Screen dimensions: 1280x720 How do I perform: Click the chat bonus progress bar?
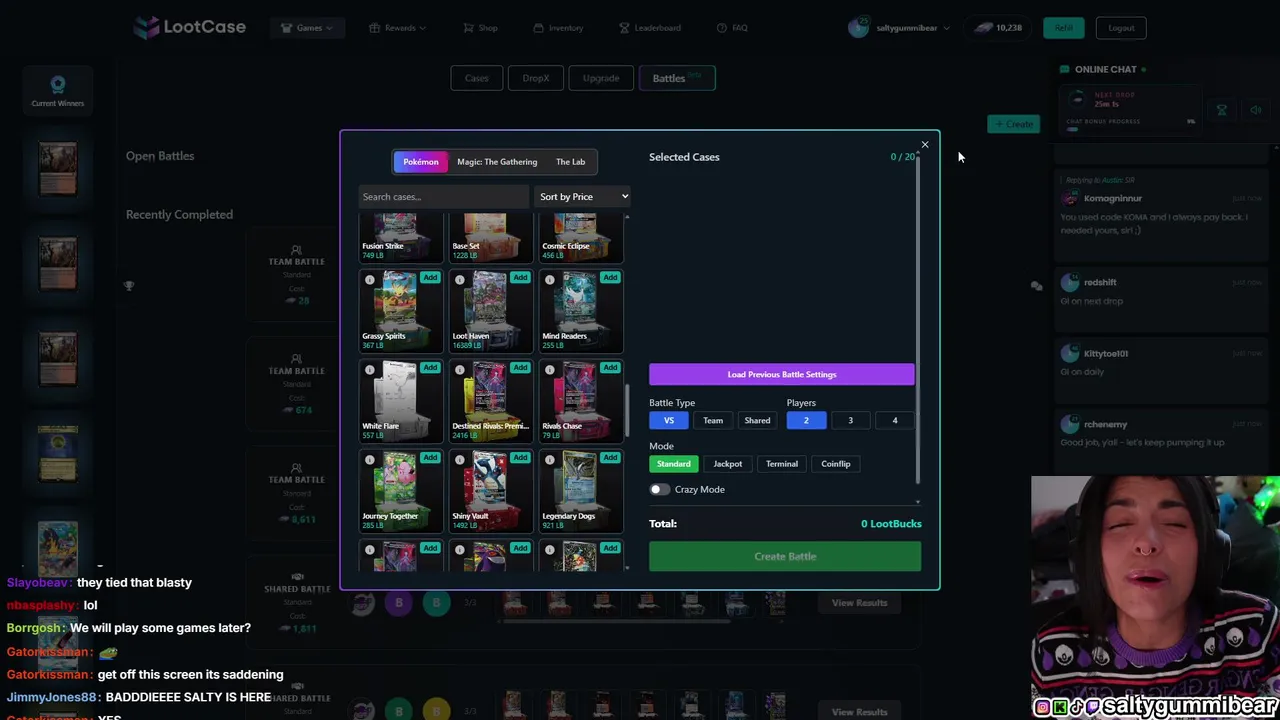(x=1130, y=129)
